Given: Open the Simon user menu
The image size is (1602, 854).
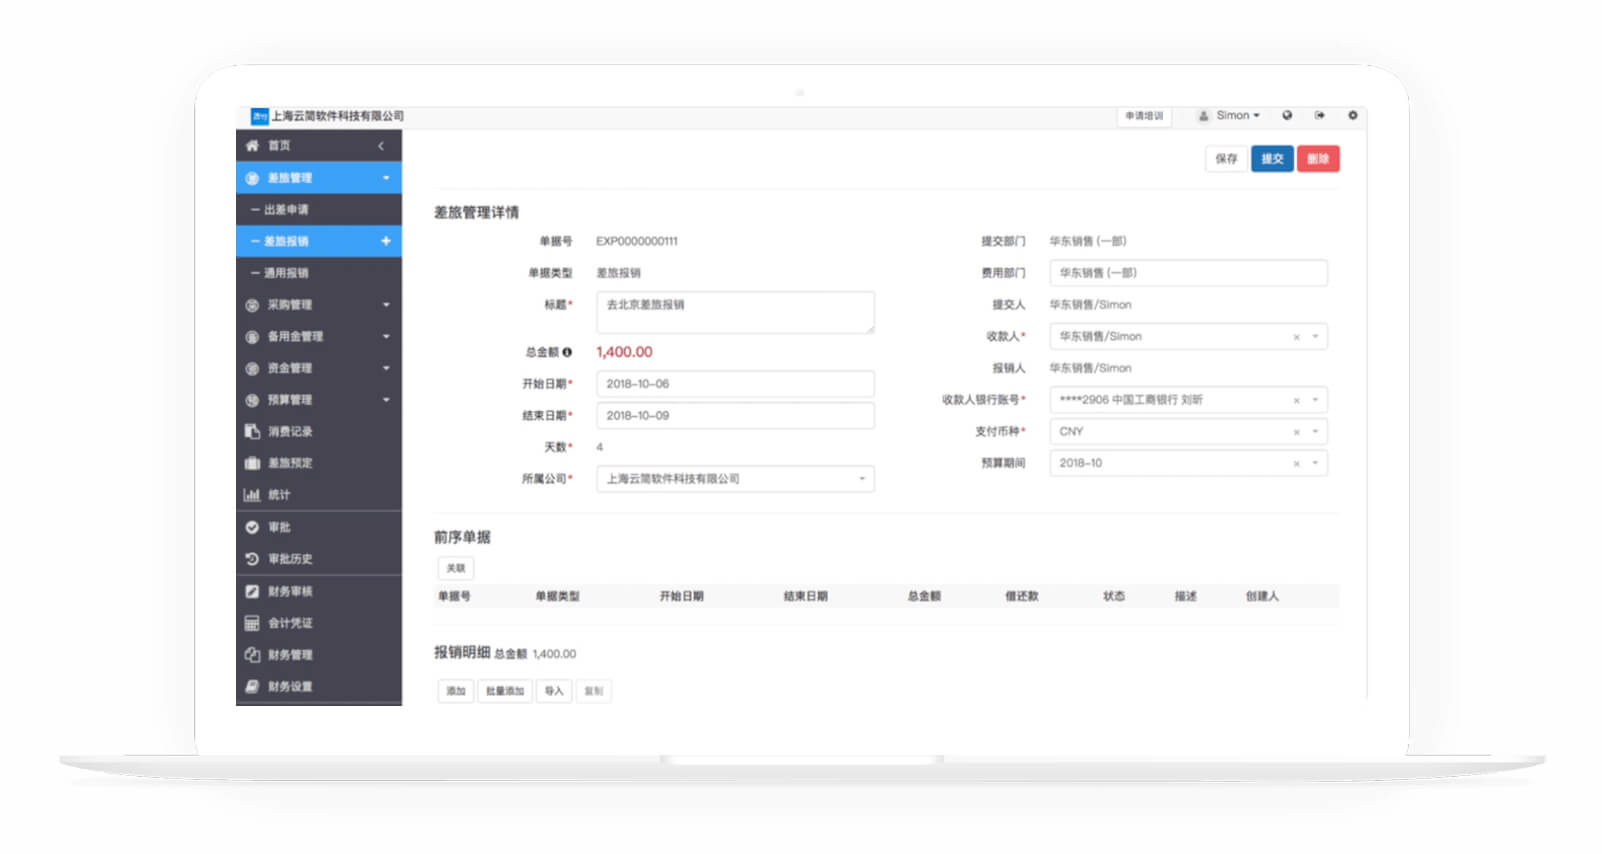Looking at the screenshot, I should [x=1230, y=116].
